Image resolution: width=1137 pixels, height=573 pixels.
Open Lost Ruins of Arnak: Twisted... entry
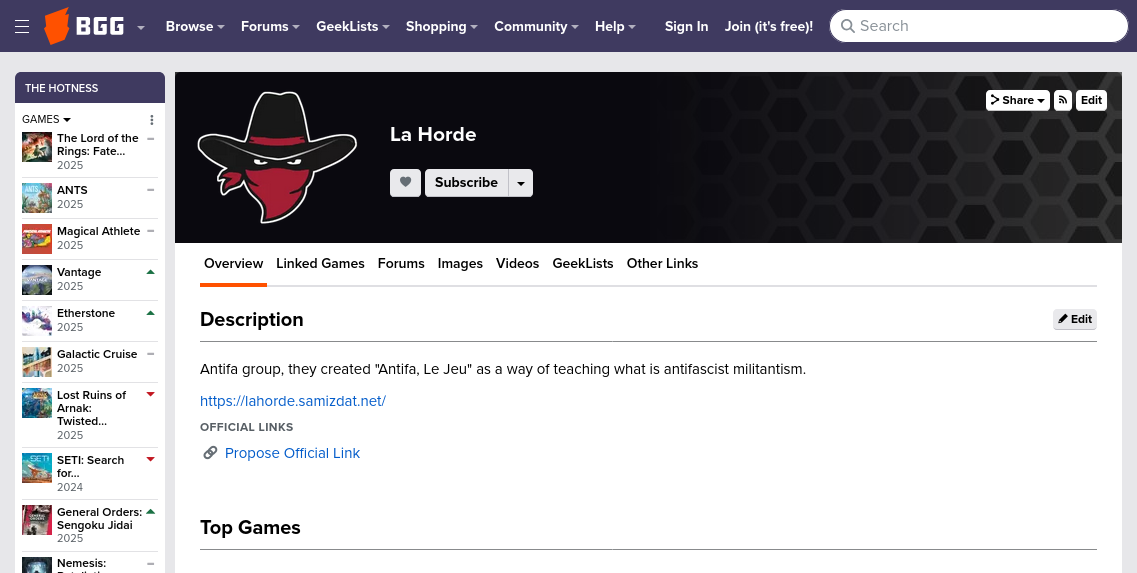pos(91,408)
